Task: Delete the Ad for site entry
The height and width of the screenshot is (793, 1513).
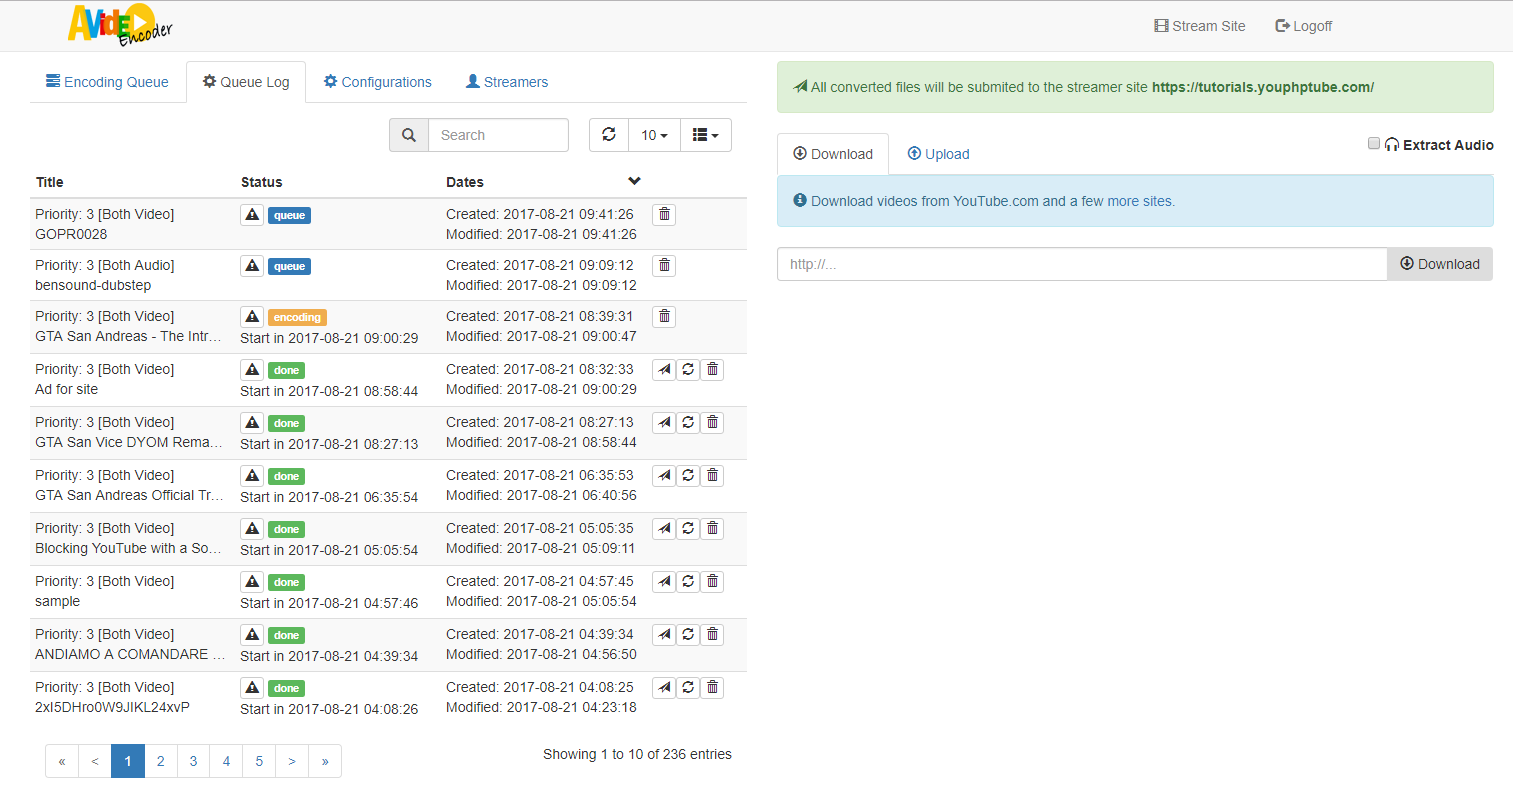Action: click(x=712, y=369)
